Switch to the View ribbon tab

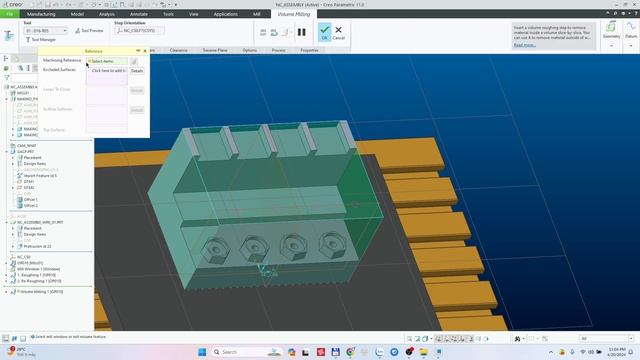tap(193, 14)
